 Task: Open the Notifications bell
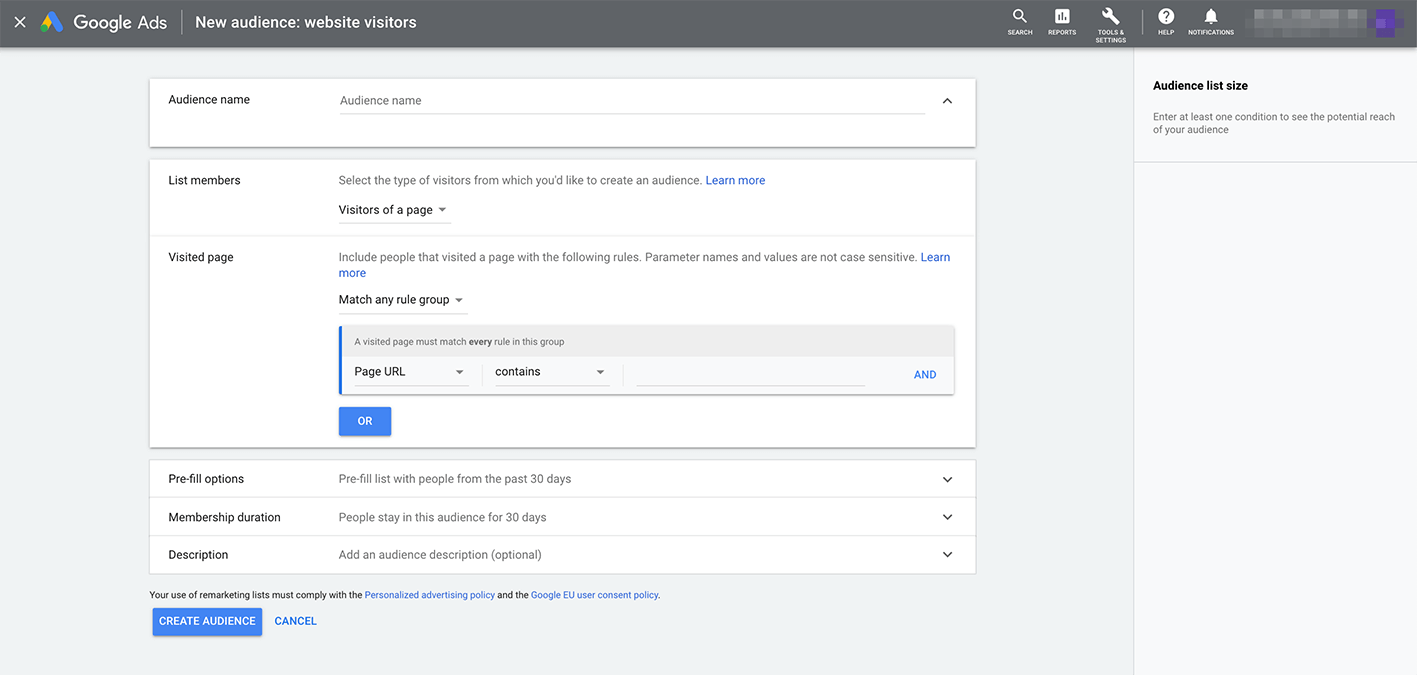(1211, 22)
